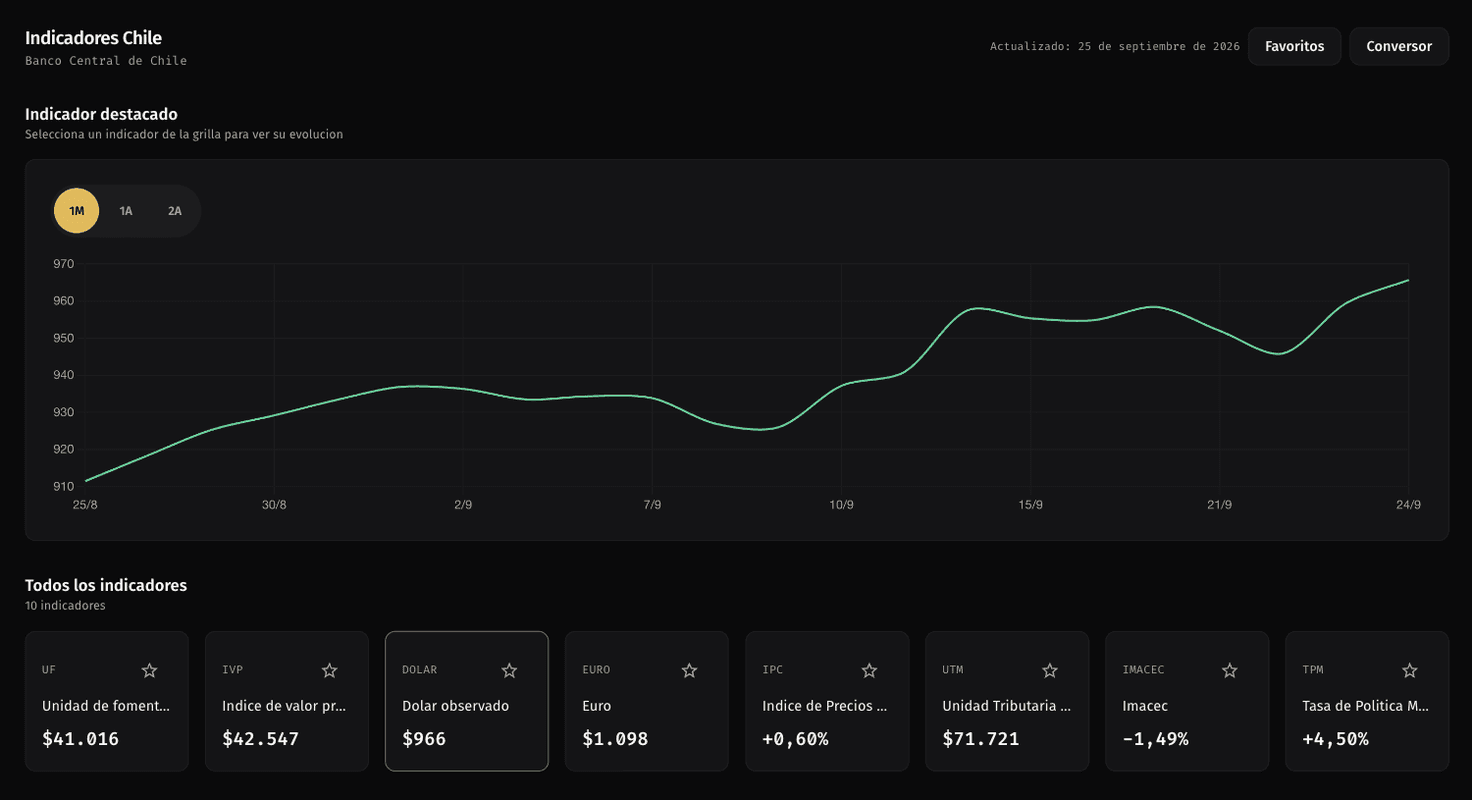Viewport: 1472px width, 800px height.
Task: Star the IVP card as favorite
Action: click(330, 670)
